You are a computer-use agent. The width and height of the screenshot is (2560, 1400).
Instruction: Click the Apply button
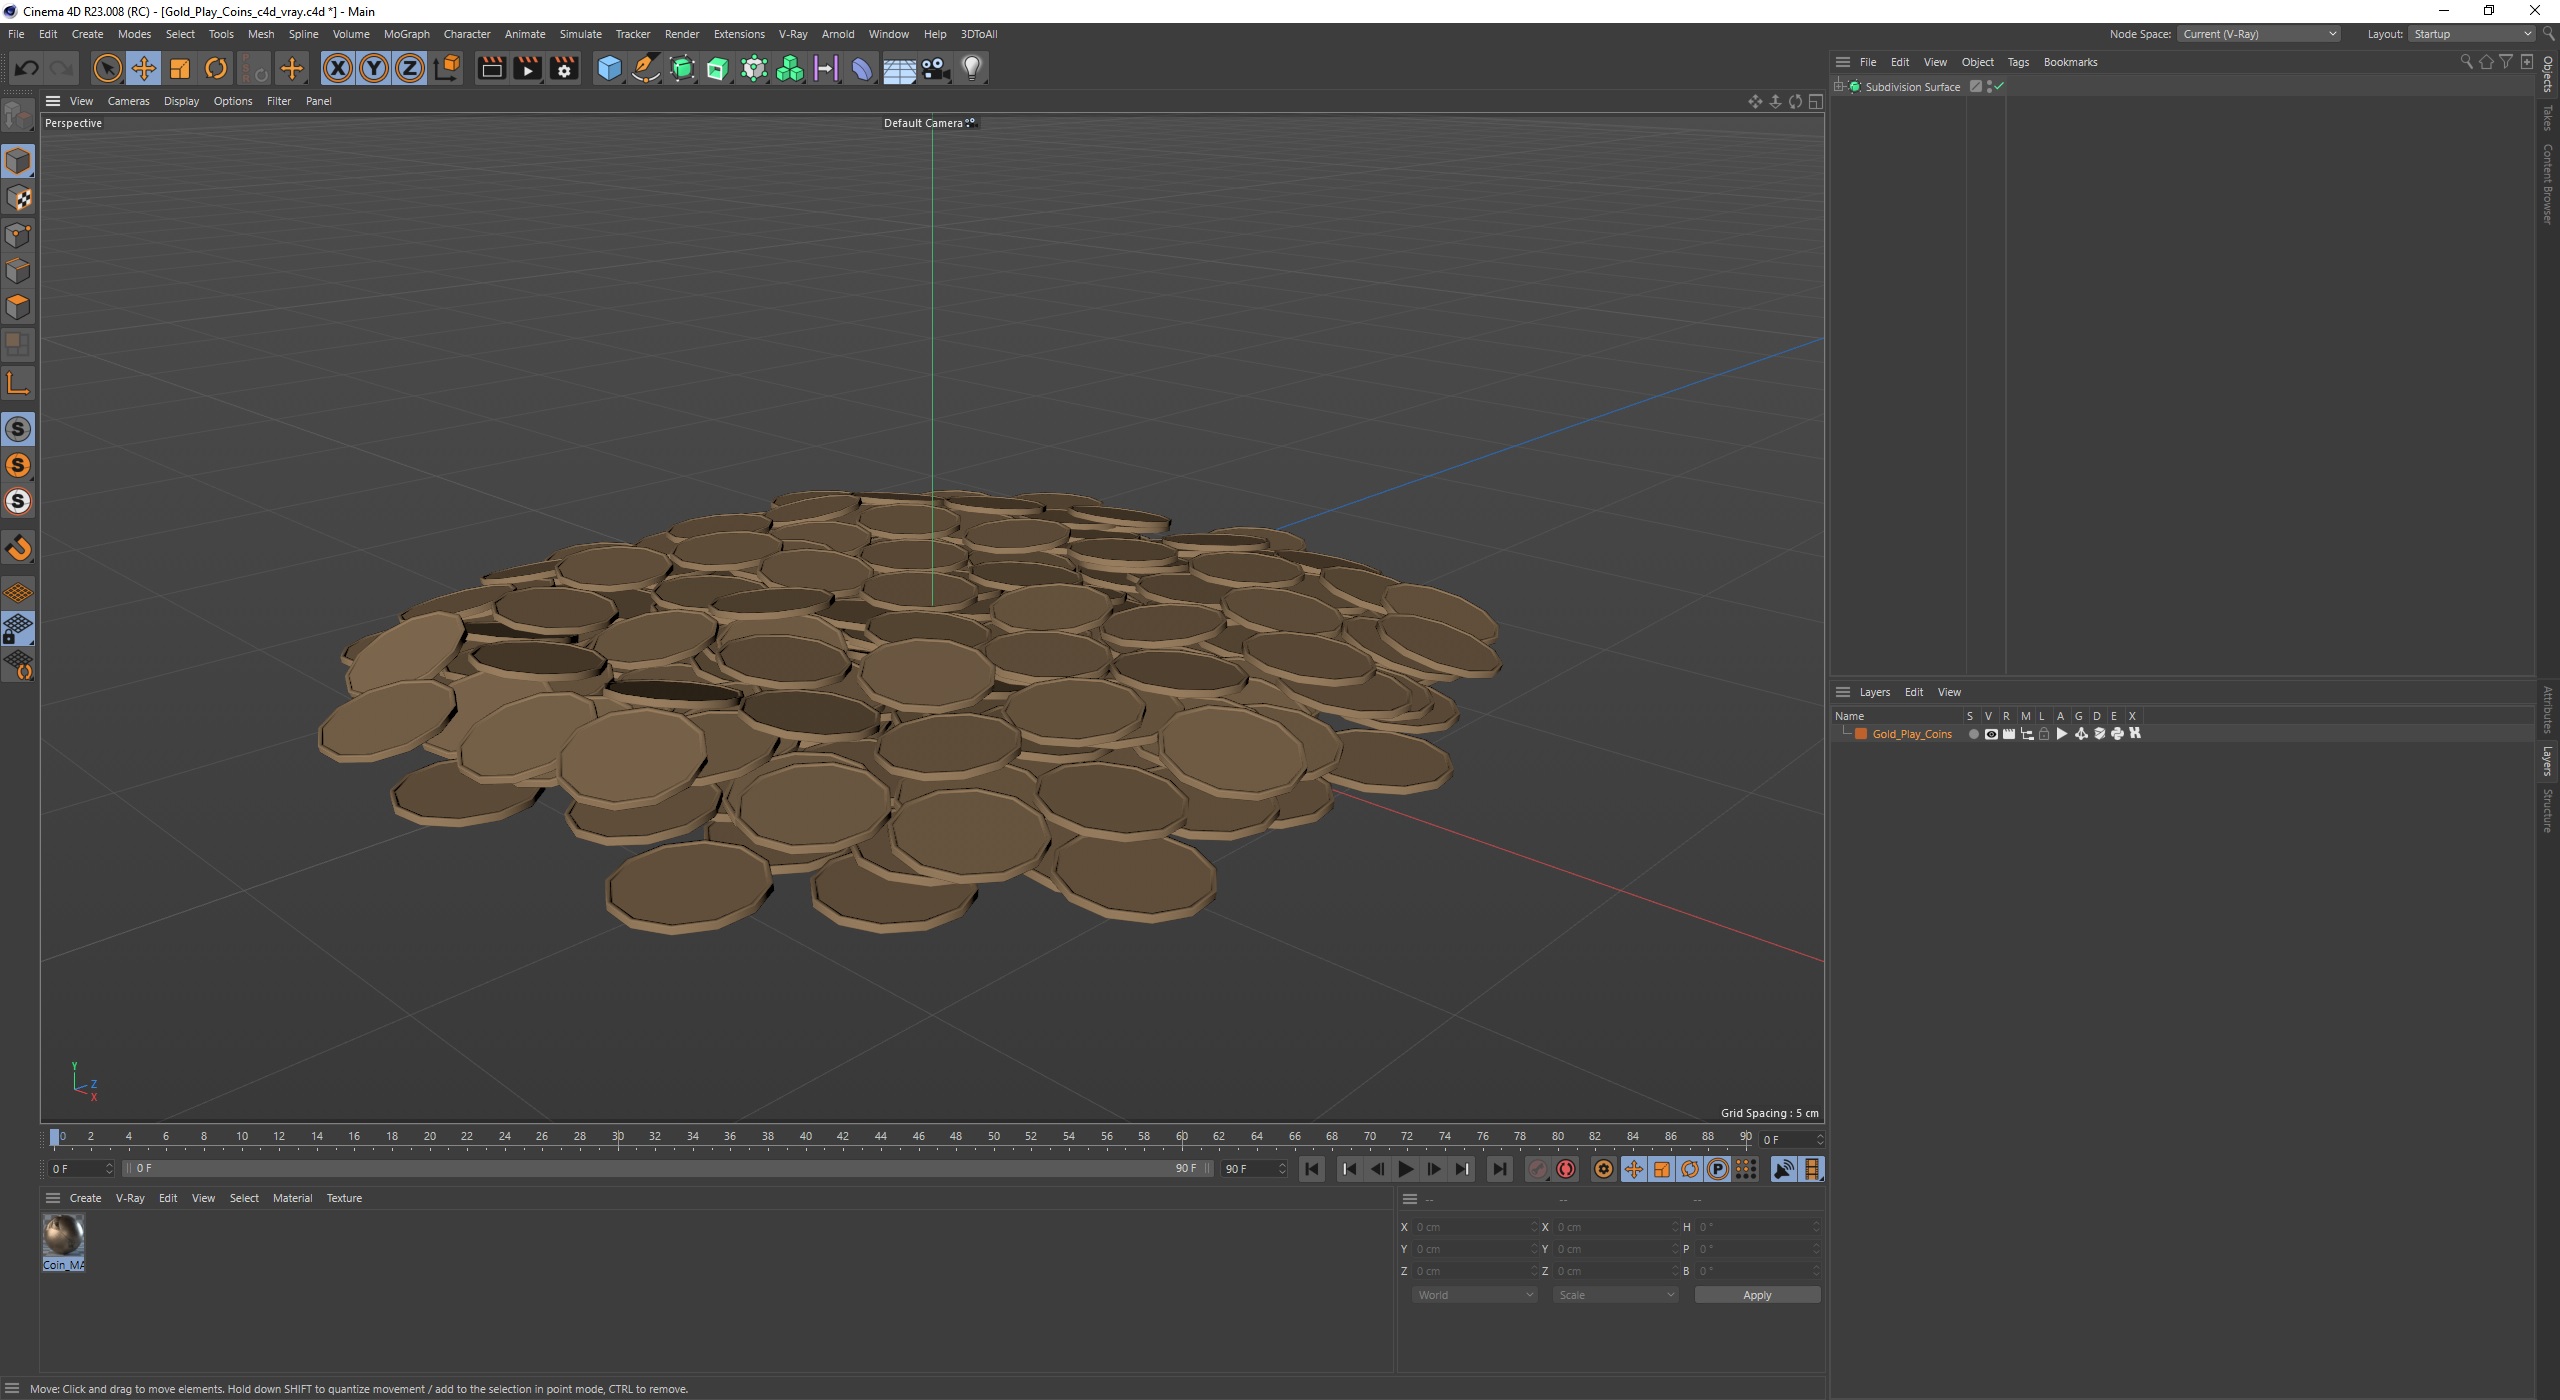point(1757,1295)
